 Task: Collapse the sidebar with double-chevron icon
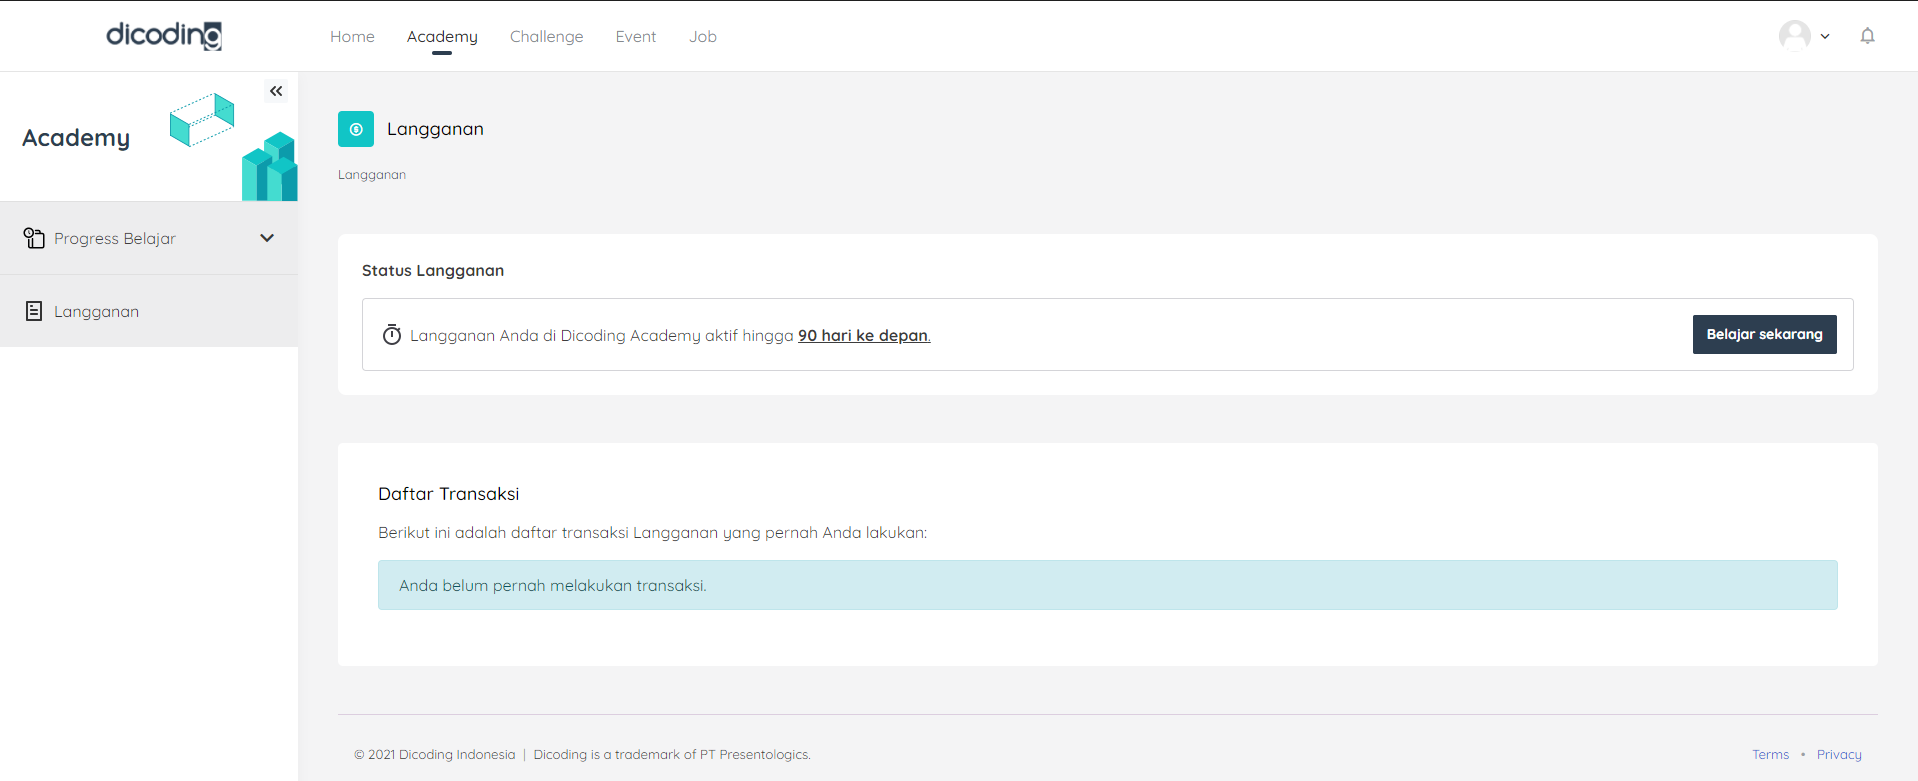[x=276, y=91]
